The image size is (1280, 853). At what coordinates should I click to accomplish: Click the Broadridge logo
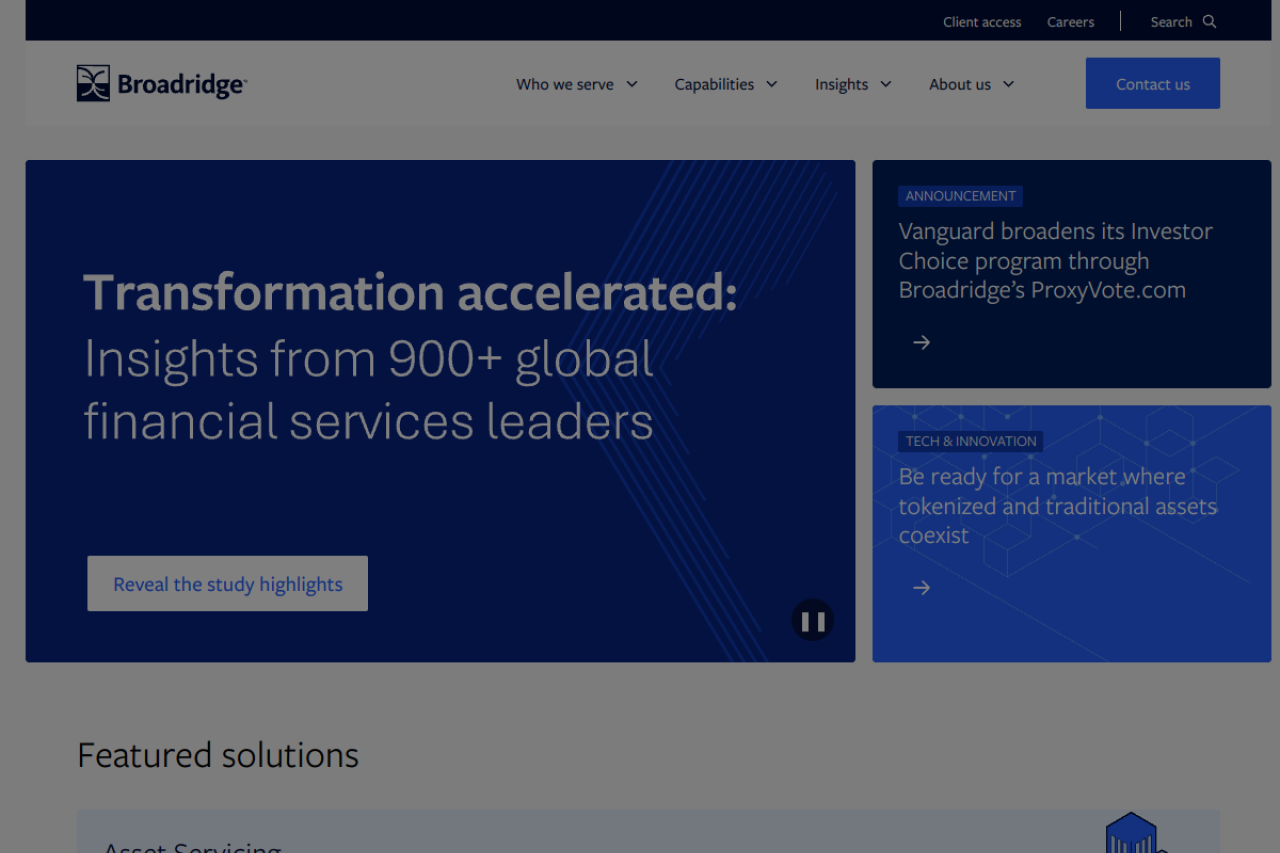tap(162, 84)
